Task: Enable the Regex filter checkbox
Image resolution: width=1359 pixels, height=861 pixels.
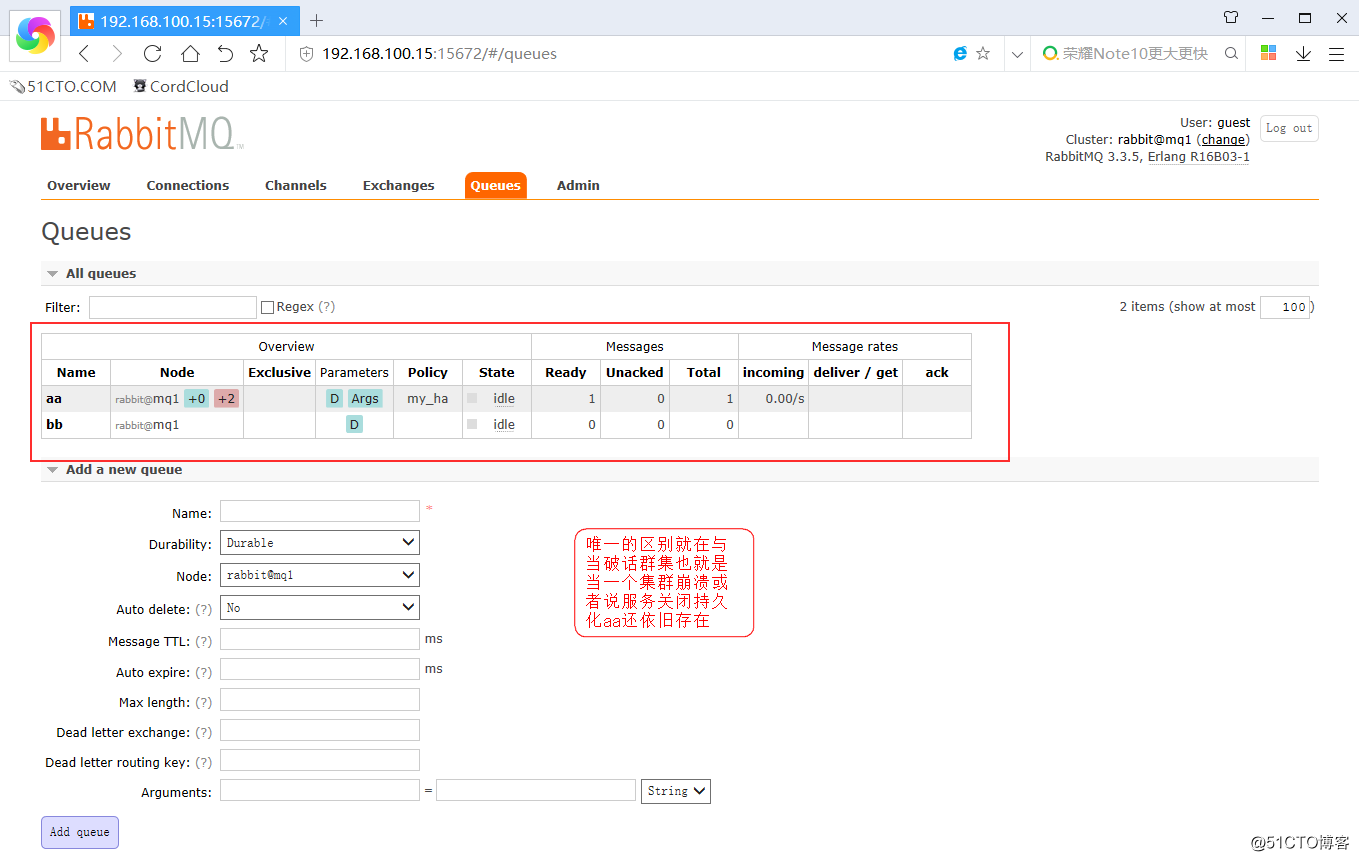Action: click(267, 307)
